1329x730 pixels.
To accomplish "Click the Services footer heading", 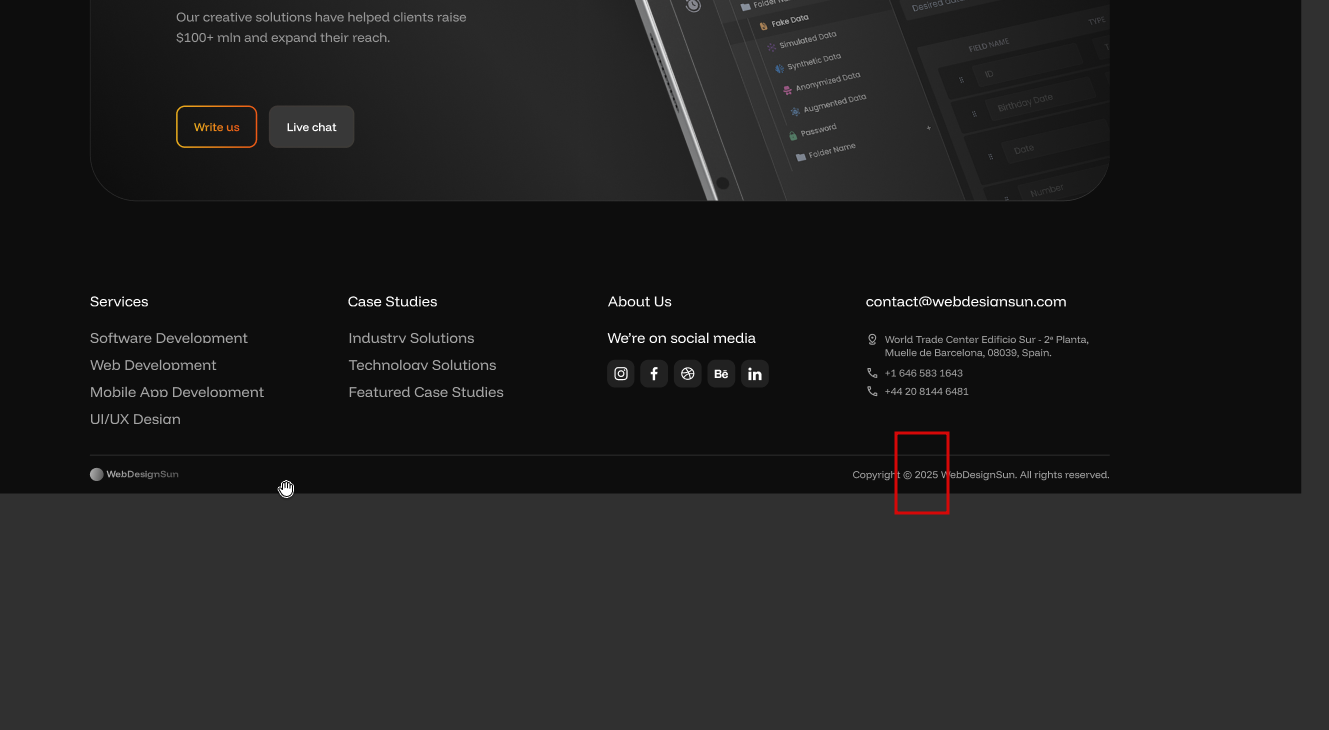I will (x=119, y=302).
